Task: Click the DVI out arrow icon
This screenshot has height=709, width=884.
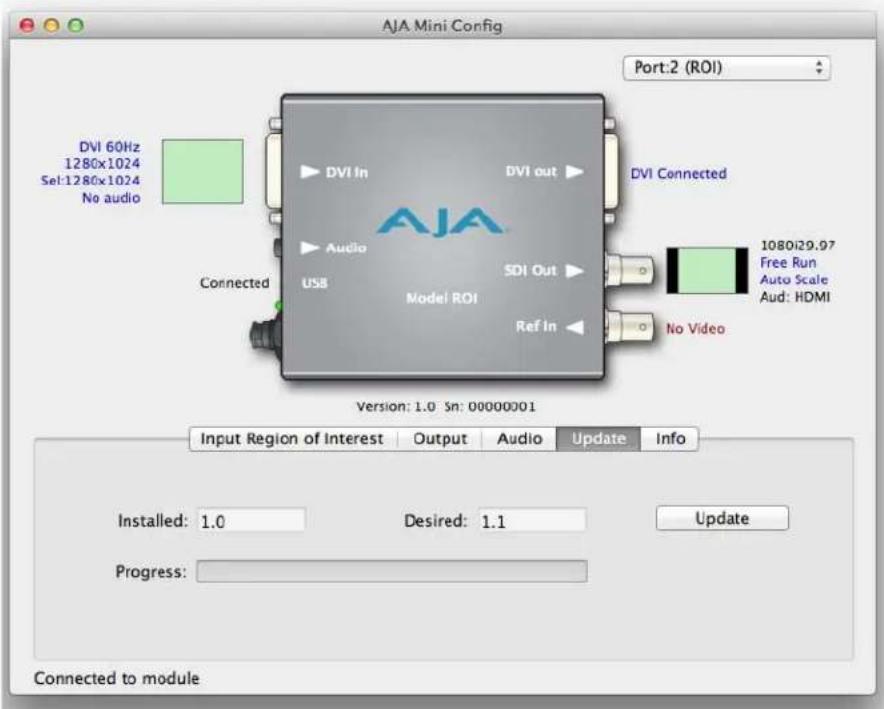Action: (574, 171)
